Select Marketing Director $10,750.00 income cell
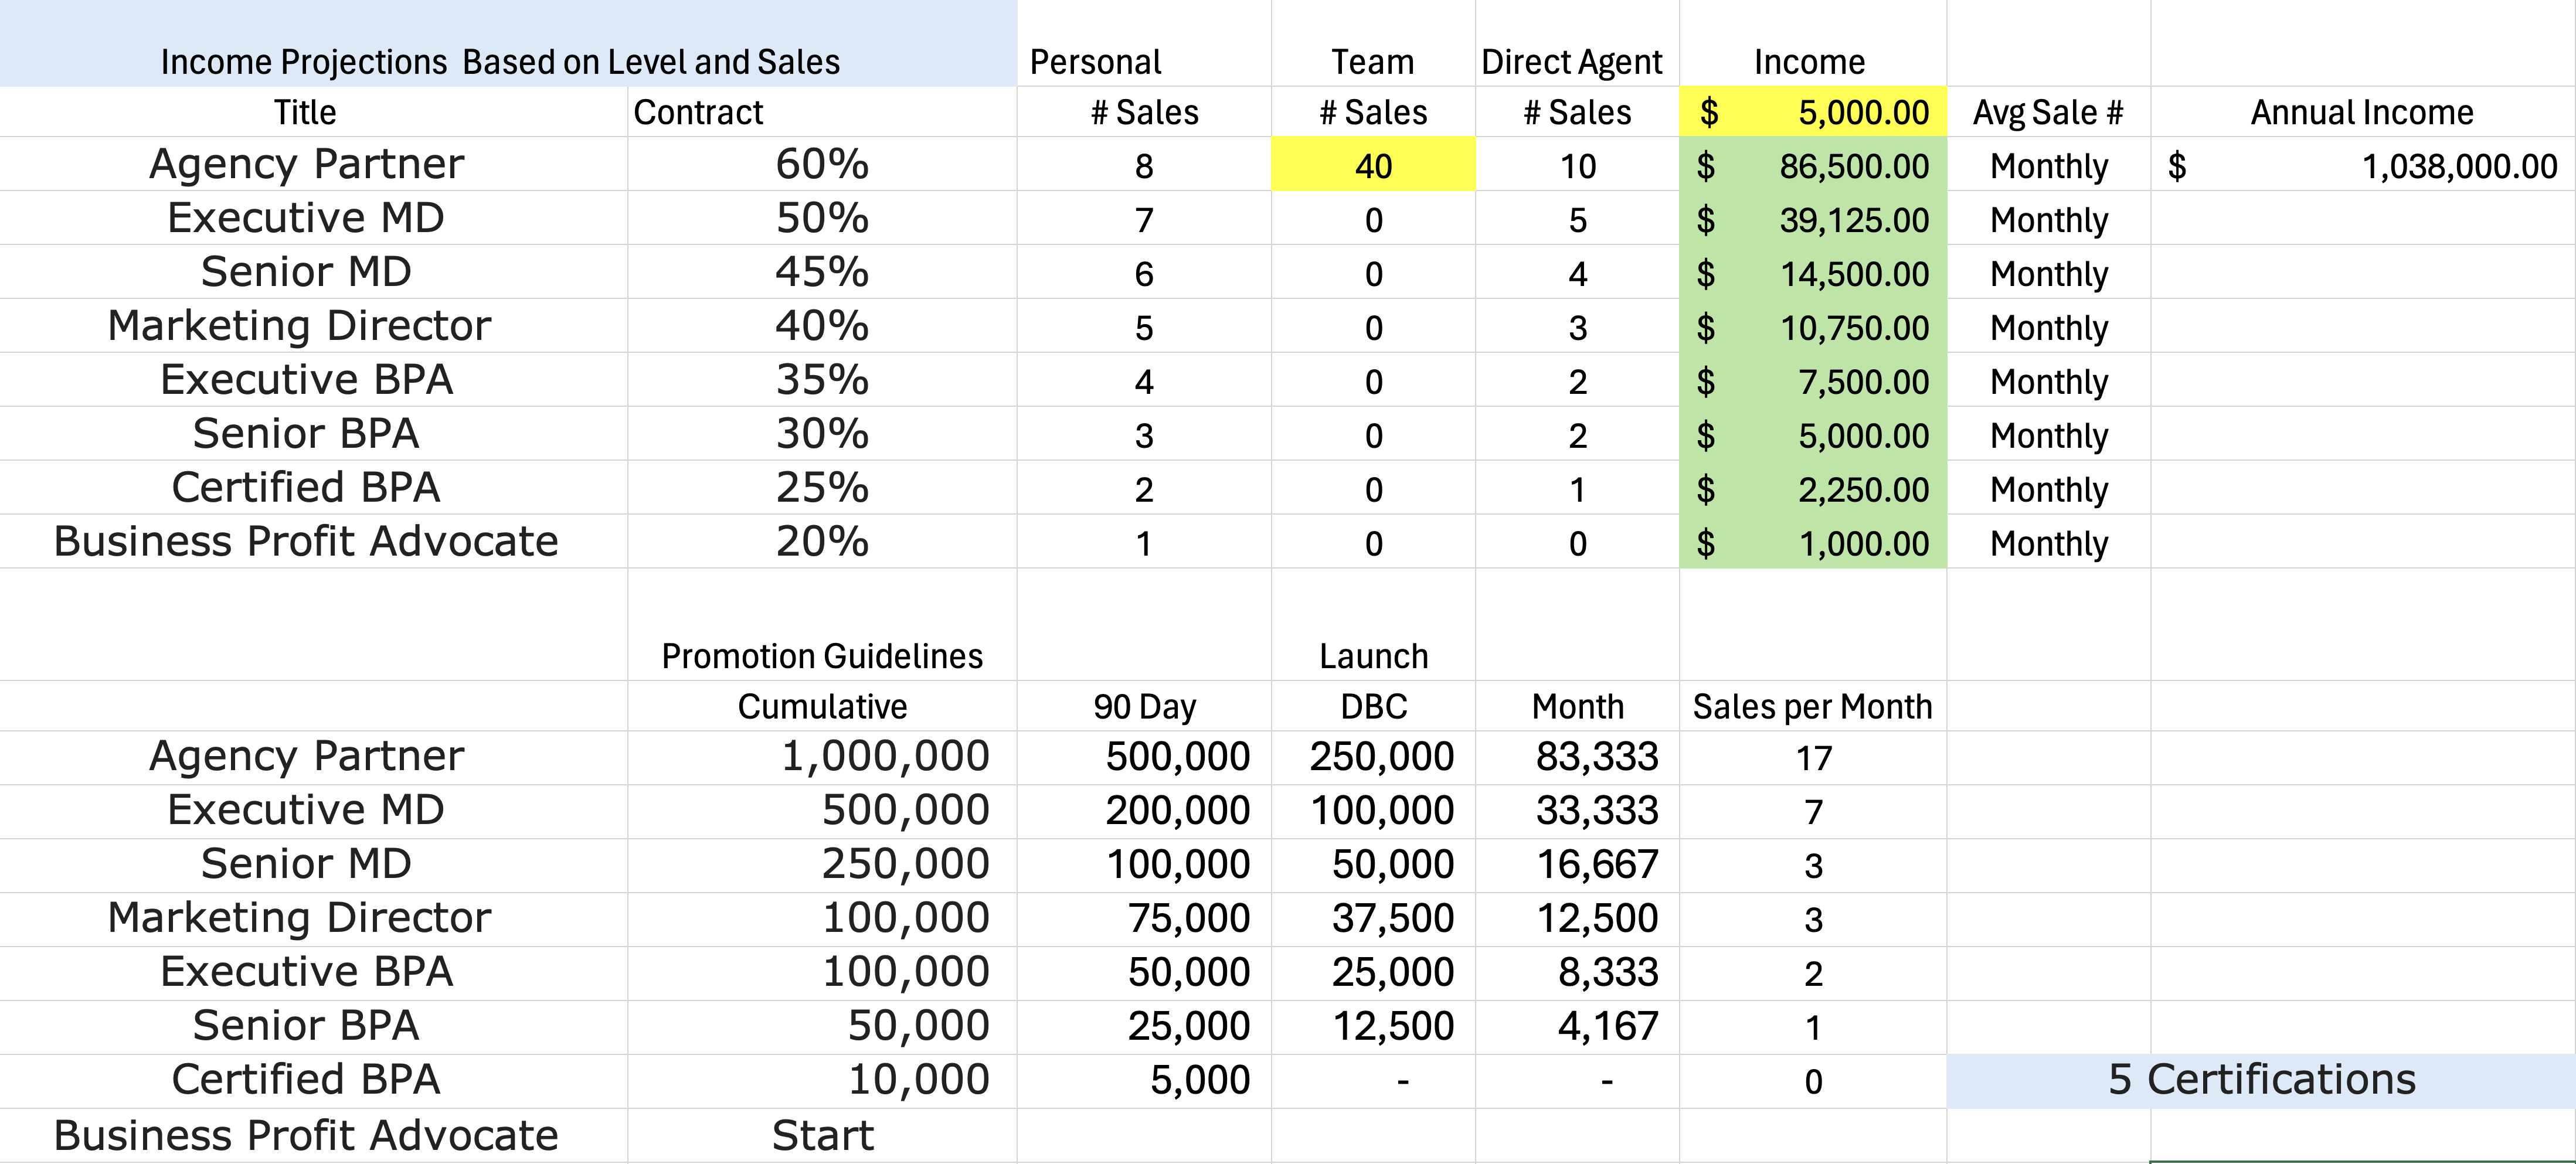This screenshot has width=2576, height=1164. 1812,328
